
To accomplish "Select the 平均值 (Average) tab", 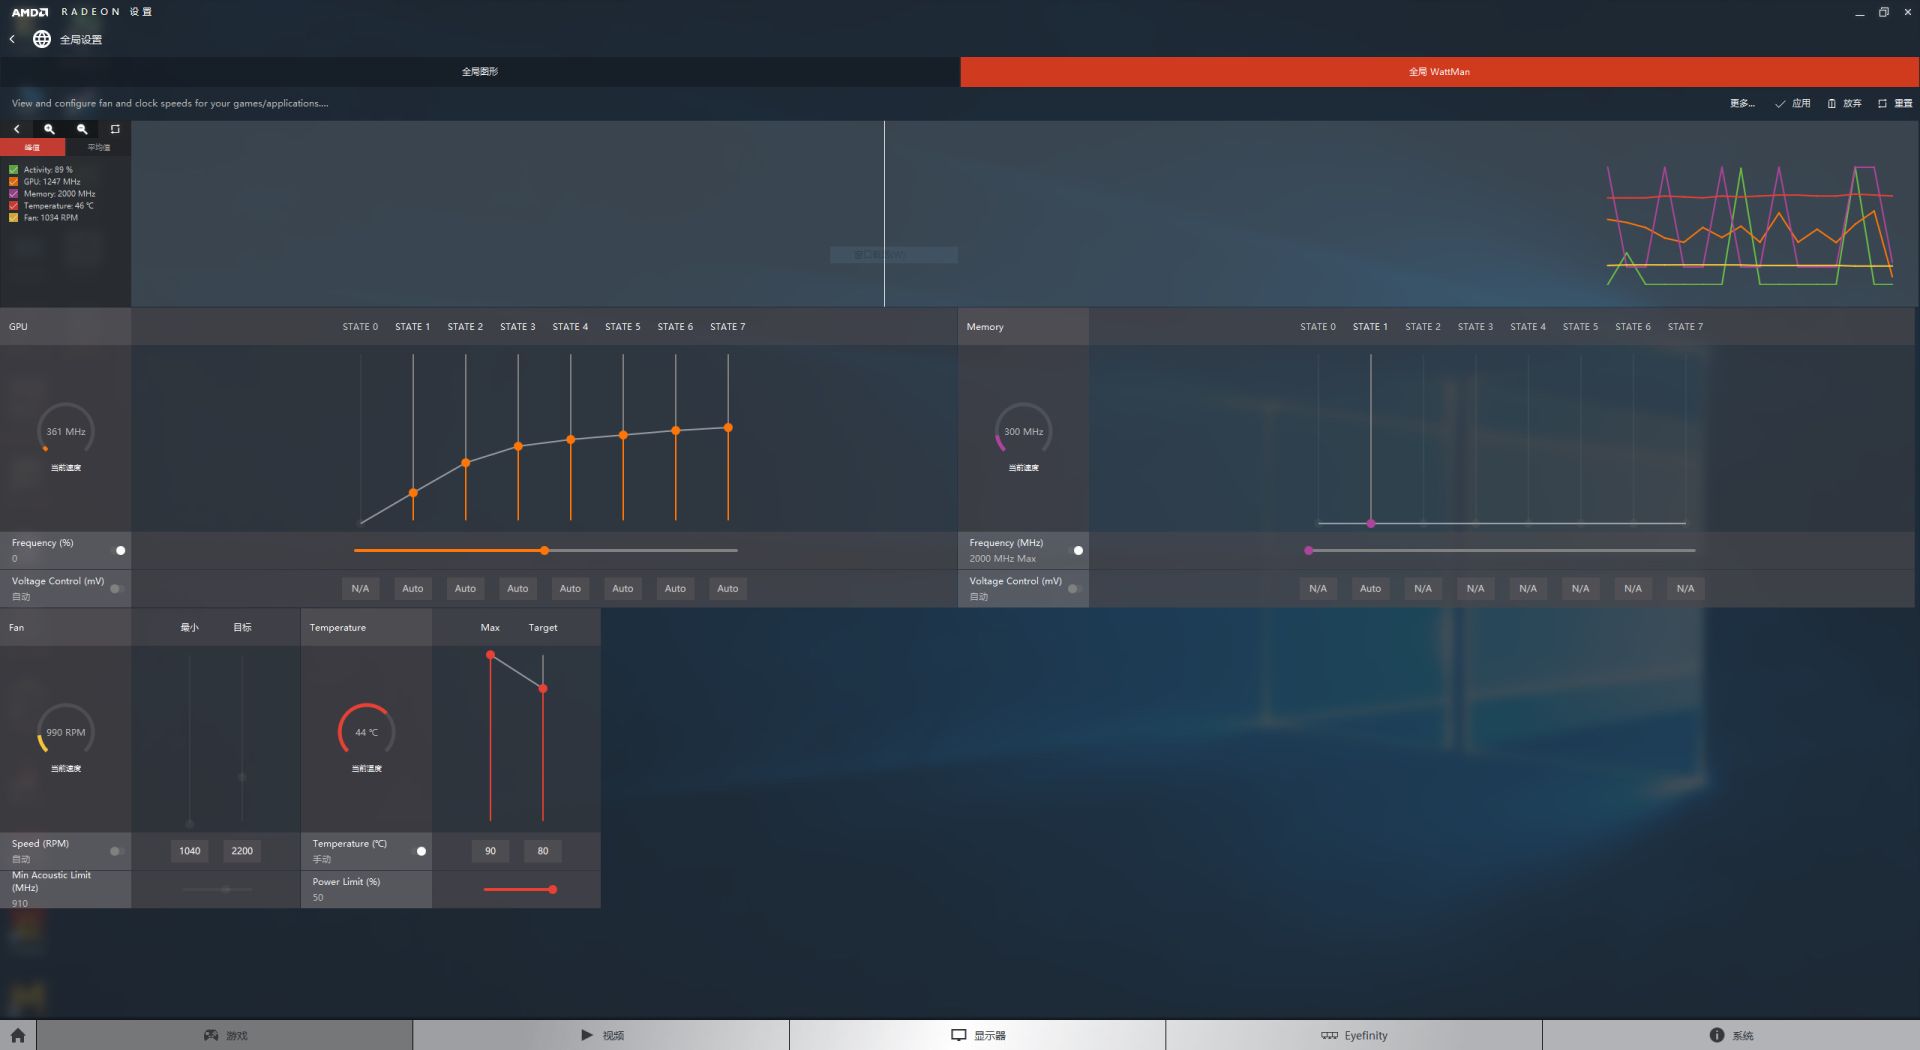I will [98, 147].
